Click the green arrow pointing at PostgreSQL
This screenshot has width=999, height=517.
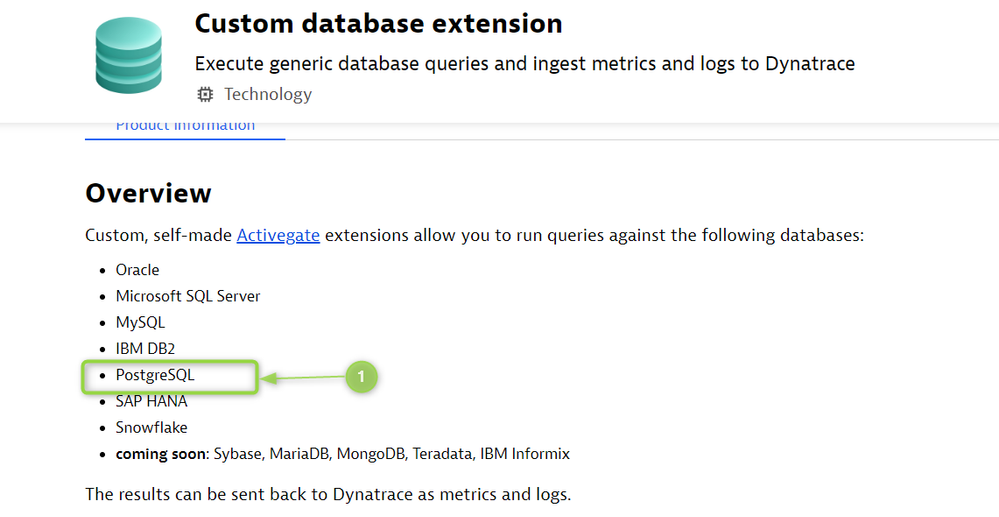(x=303, y=378)
